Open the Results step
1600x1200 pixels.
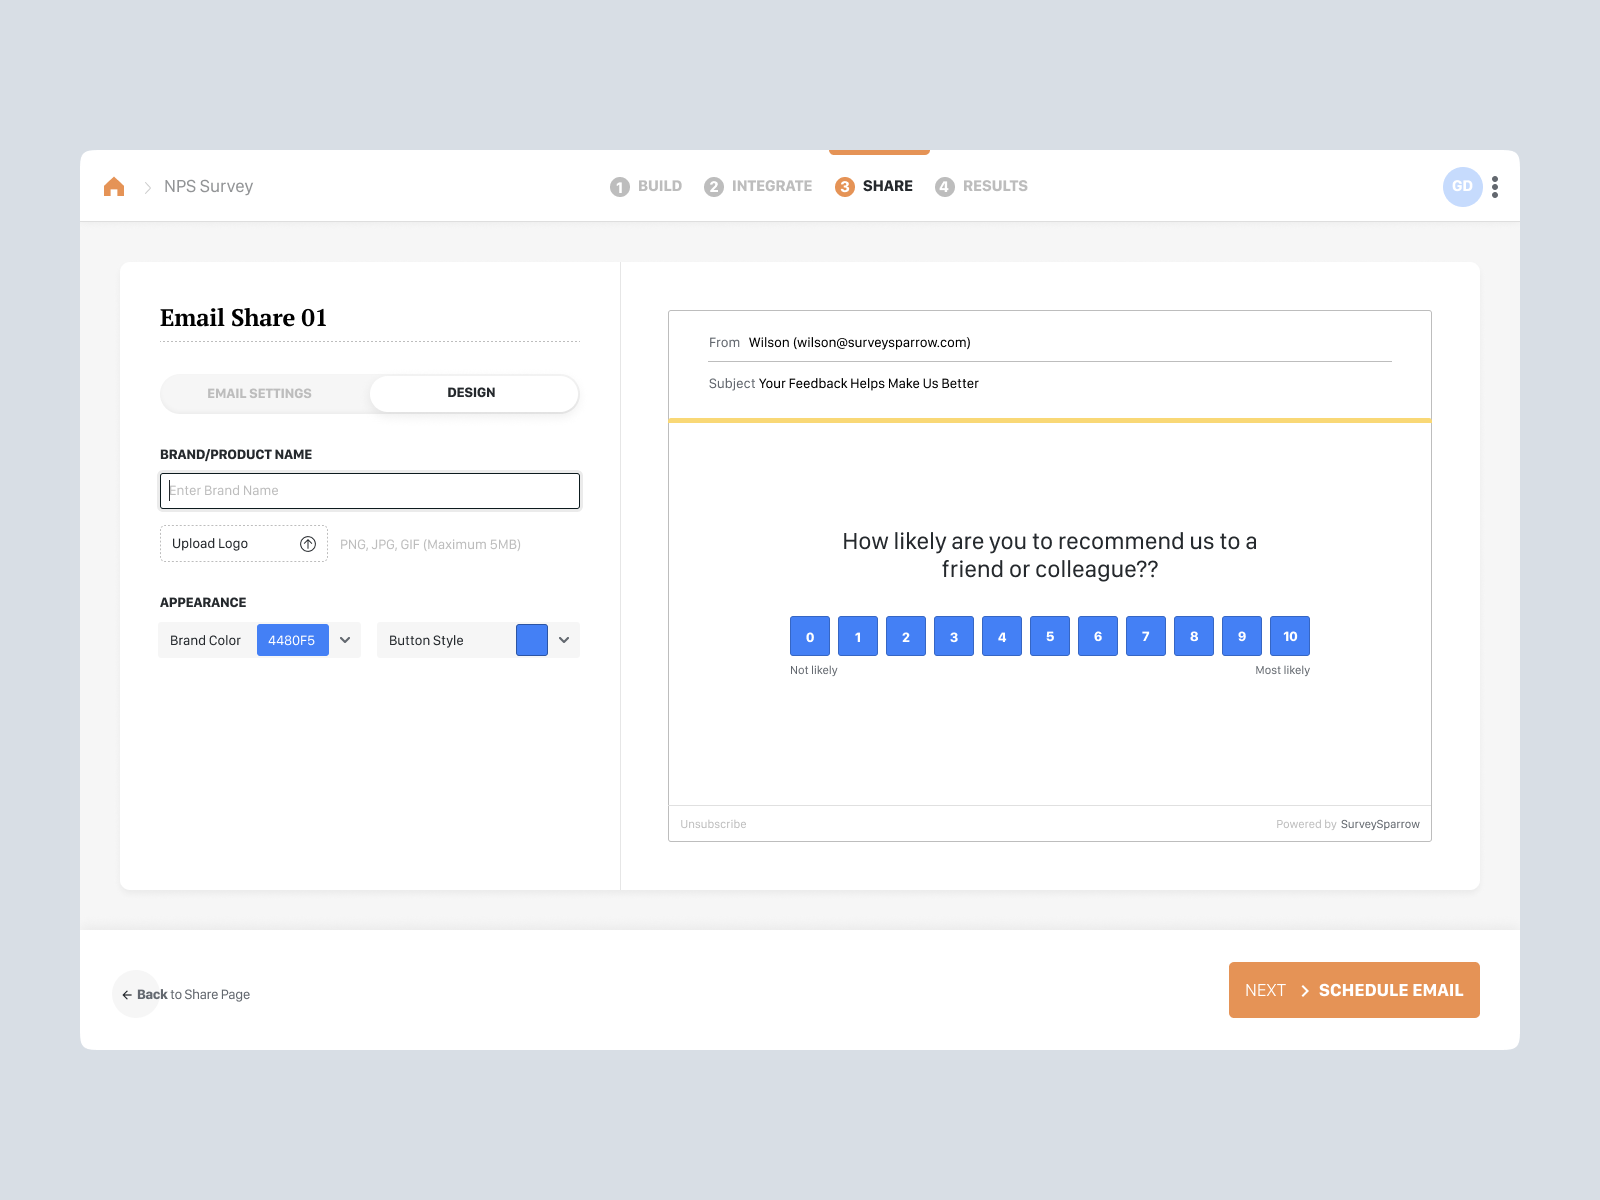tap(981, 187)
